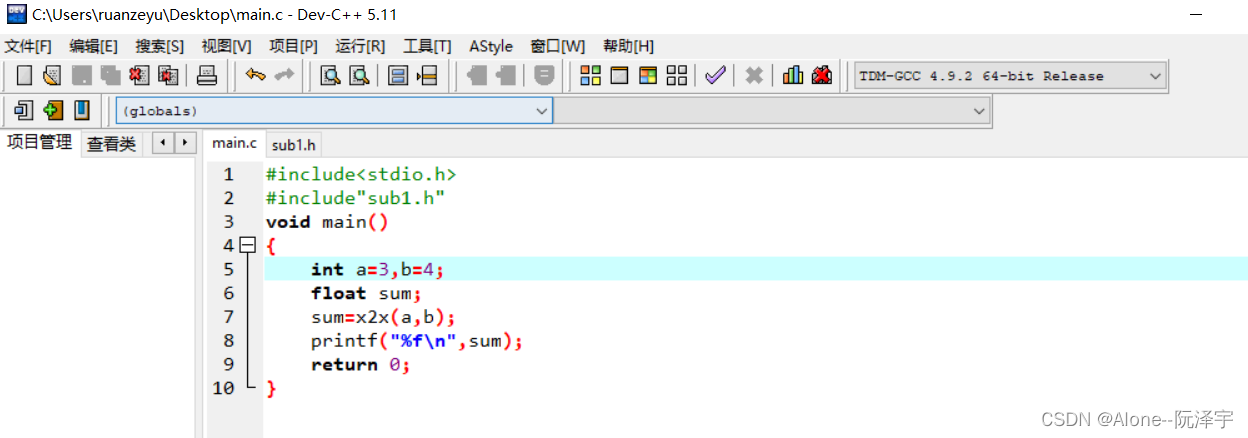Collapse the main function code fold

(248, 245)
